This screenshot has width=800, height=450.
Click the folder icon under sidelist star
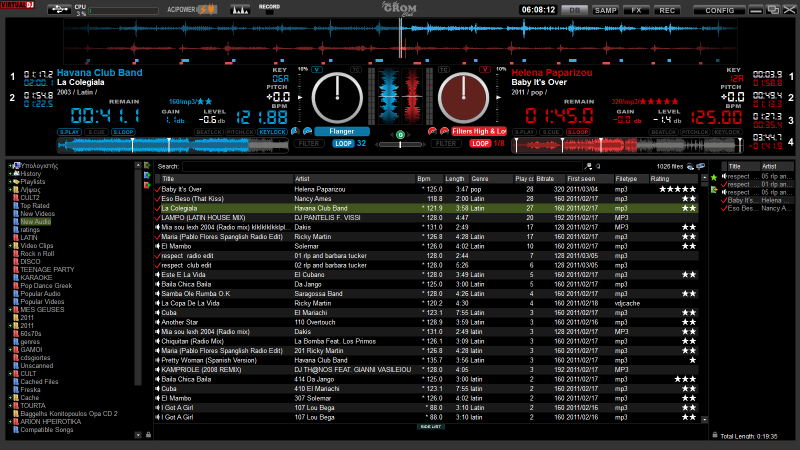[x=714, y=190]
